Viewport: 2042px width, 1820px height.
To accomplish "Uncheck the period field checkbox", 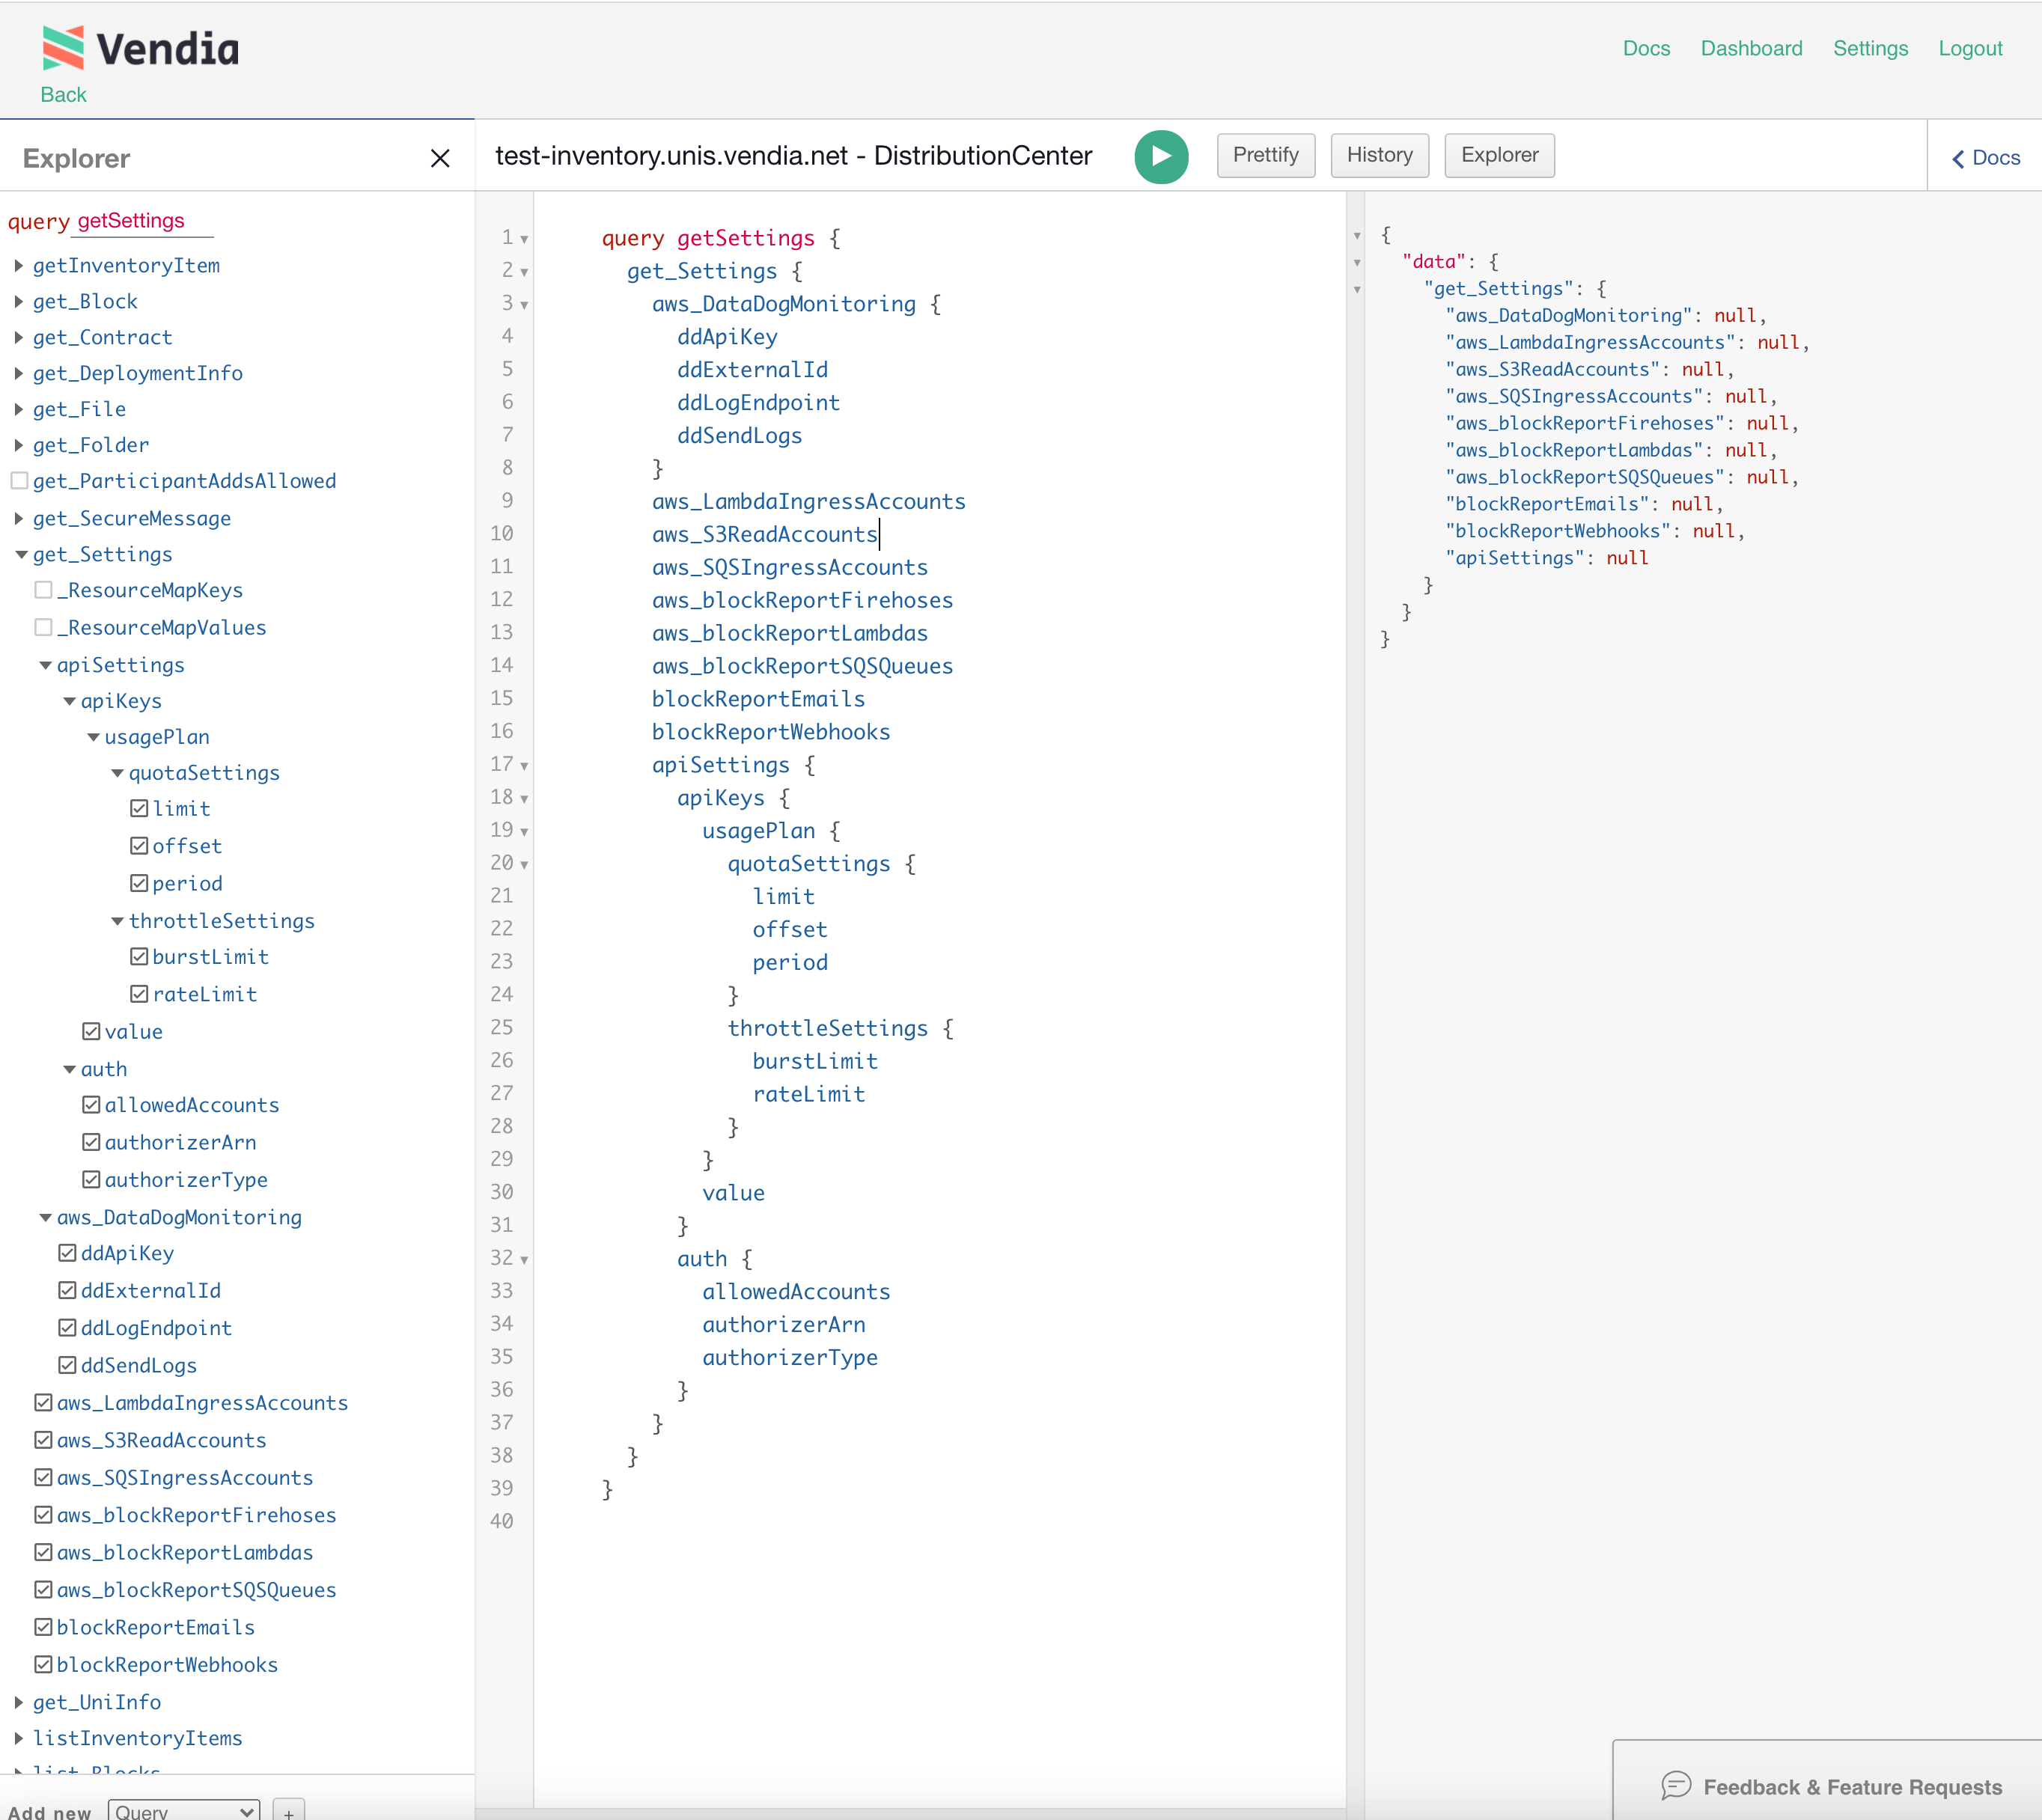I will [x=139, y=883].
